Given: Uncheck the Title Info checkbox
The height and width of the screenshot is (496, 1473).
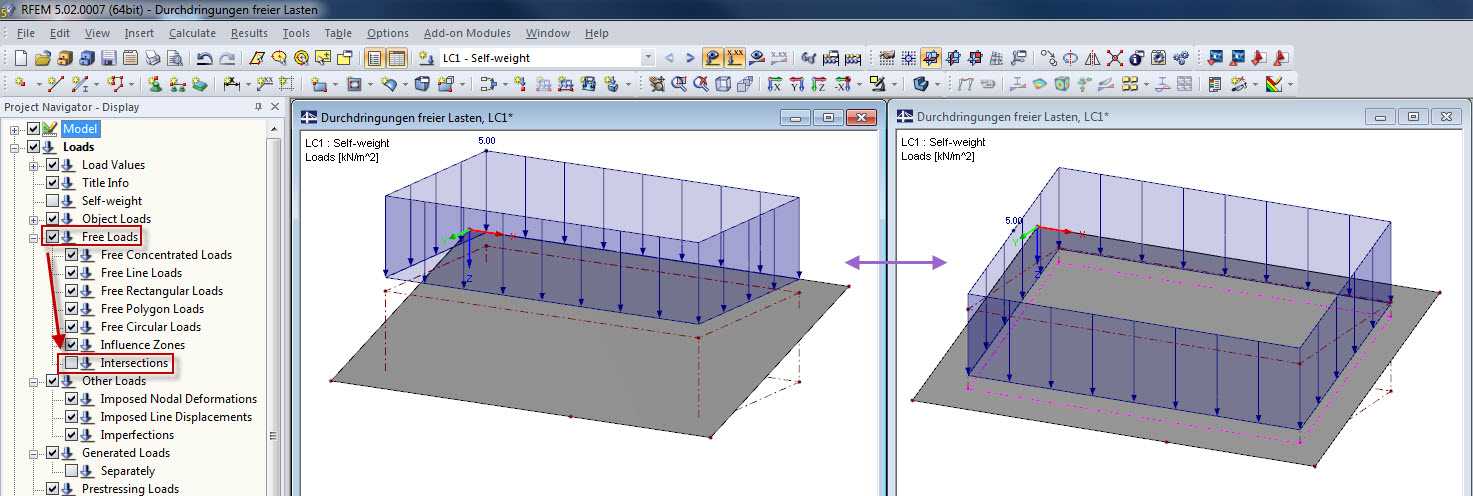Looking at the screenshot, I should pyautogui.click(x=52, y=183).
